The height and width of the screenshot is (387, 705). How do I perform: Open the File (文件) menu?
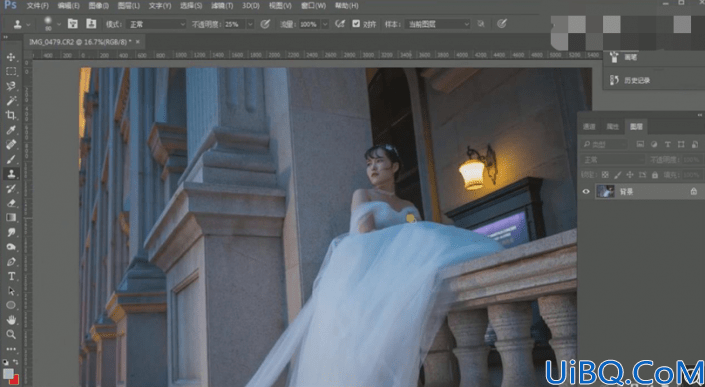pyautogui.click(x=37, y=6)
